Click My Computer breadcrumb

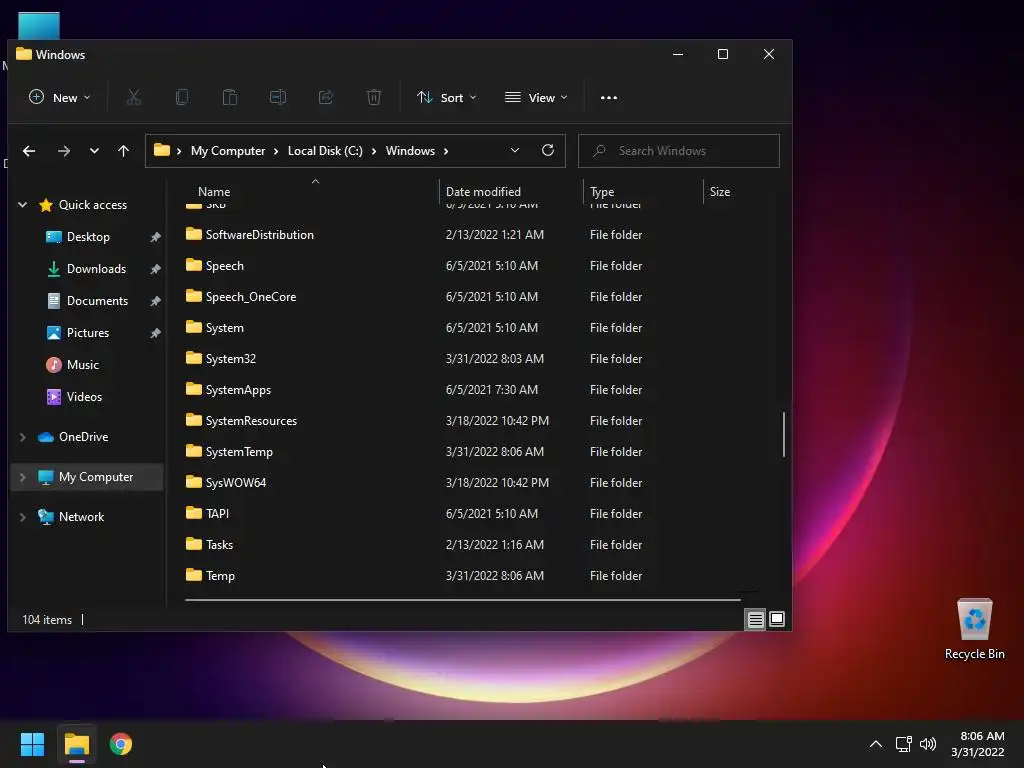coord(228,151)
